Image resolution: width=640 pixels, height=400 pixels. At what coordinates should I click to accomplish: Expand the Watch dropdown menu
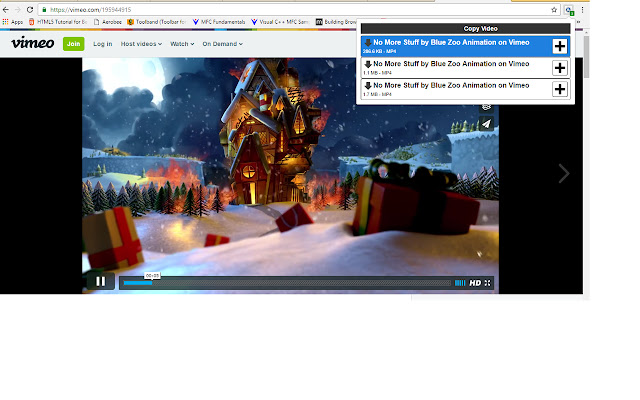182,44
